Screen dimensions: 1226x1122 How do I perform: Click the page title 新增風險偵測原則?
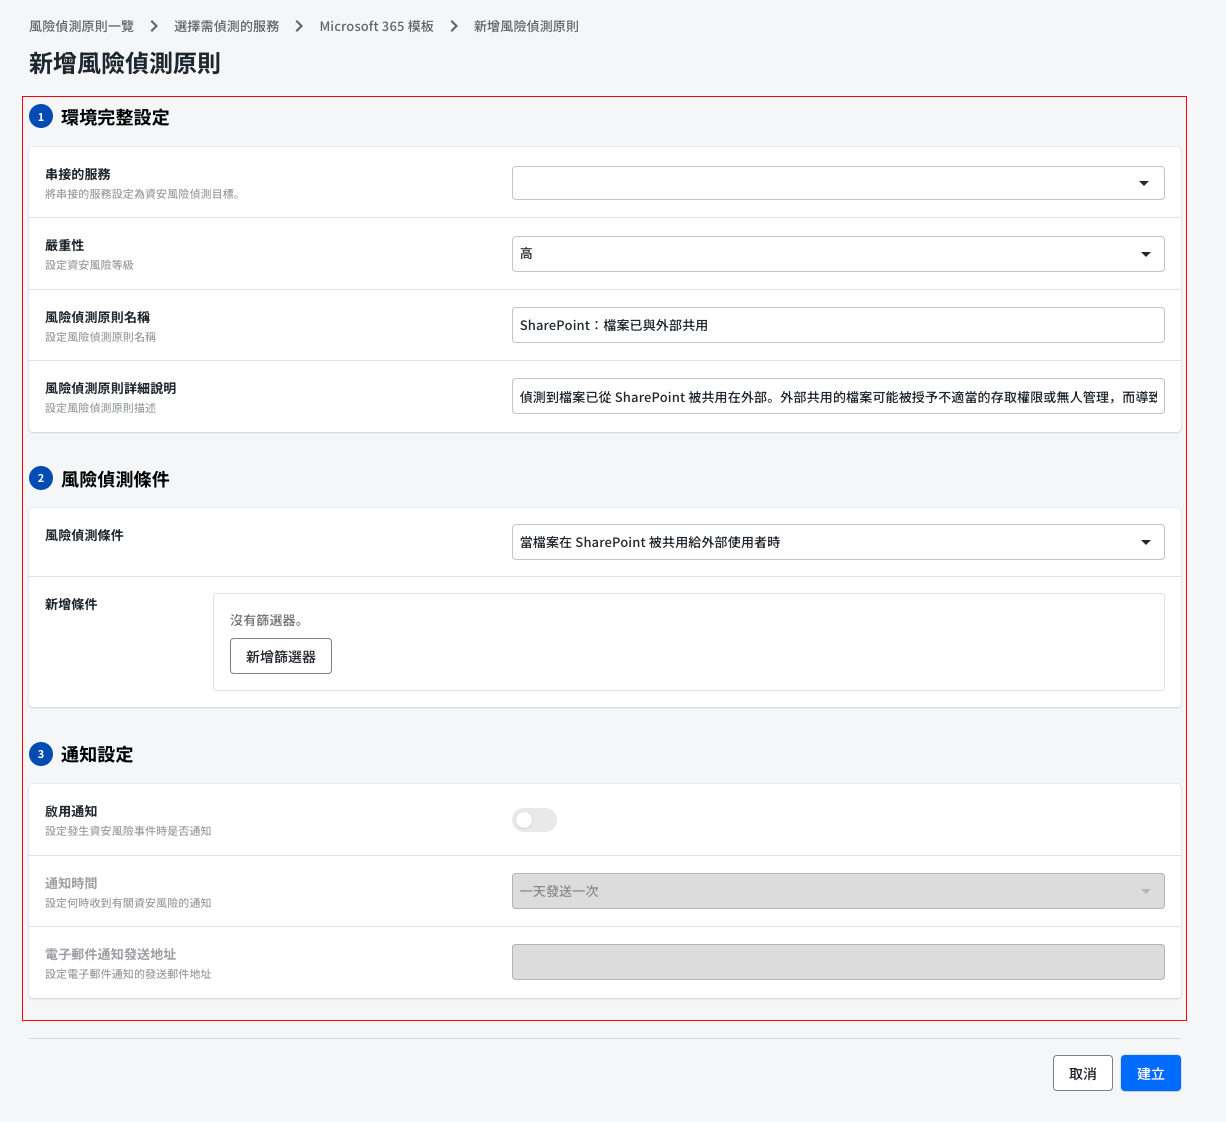(x=125, y=63)
